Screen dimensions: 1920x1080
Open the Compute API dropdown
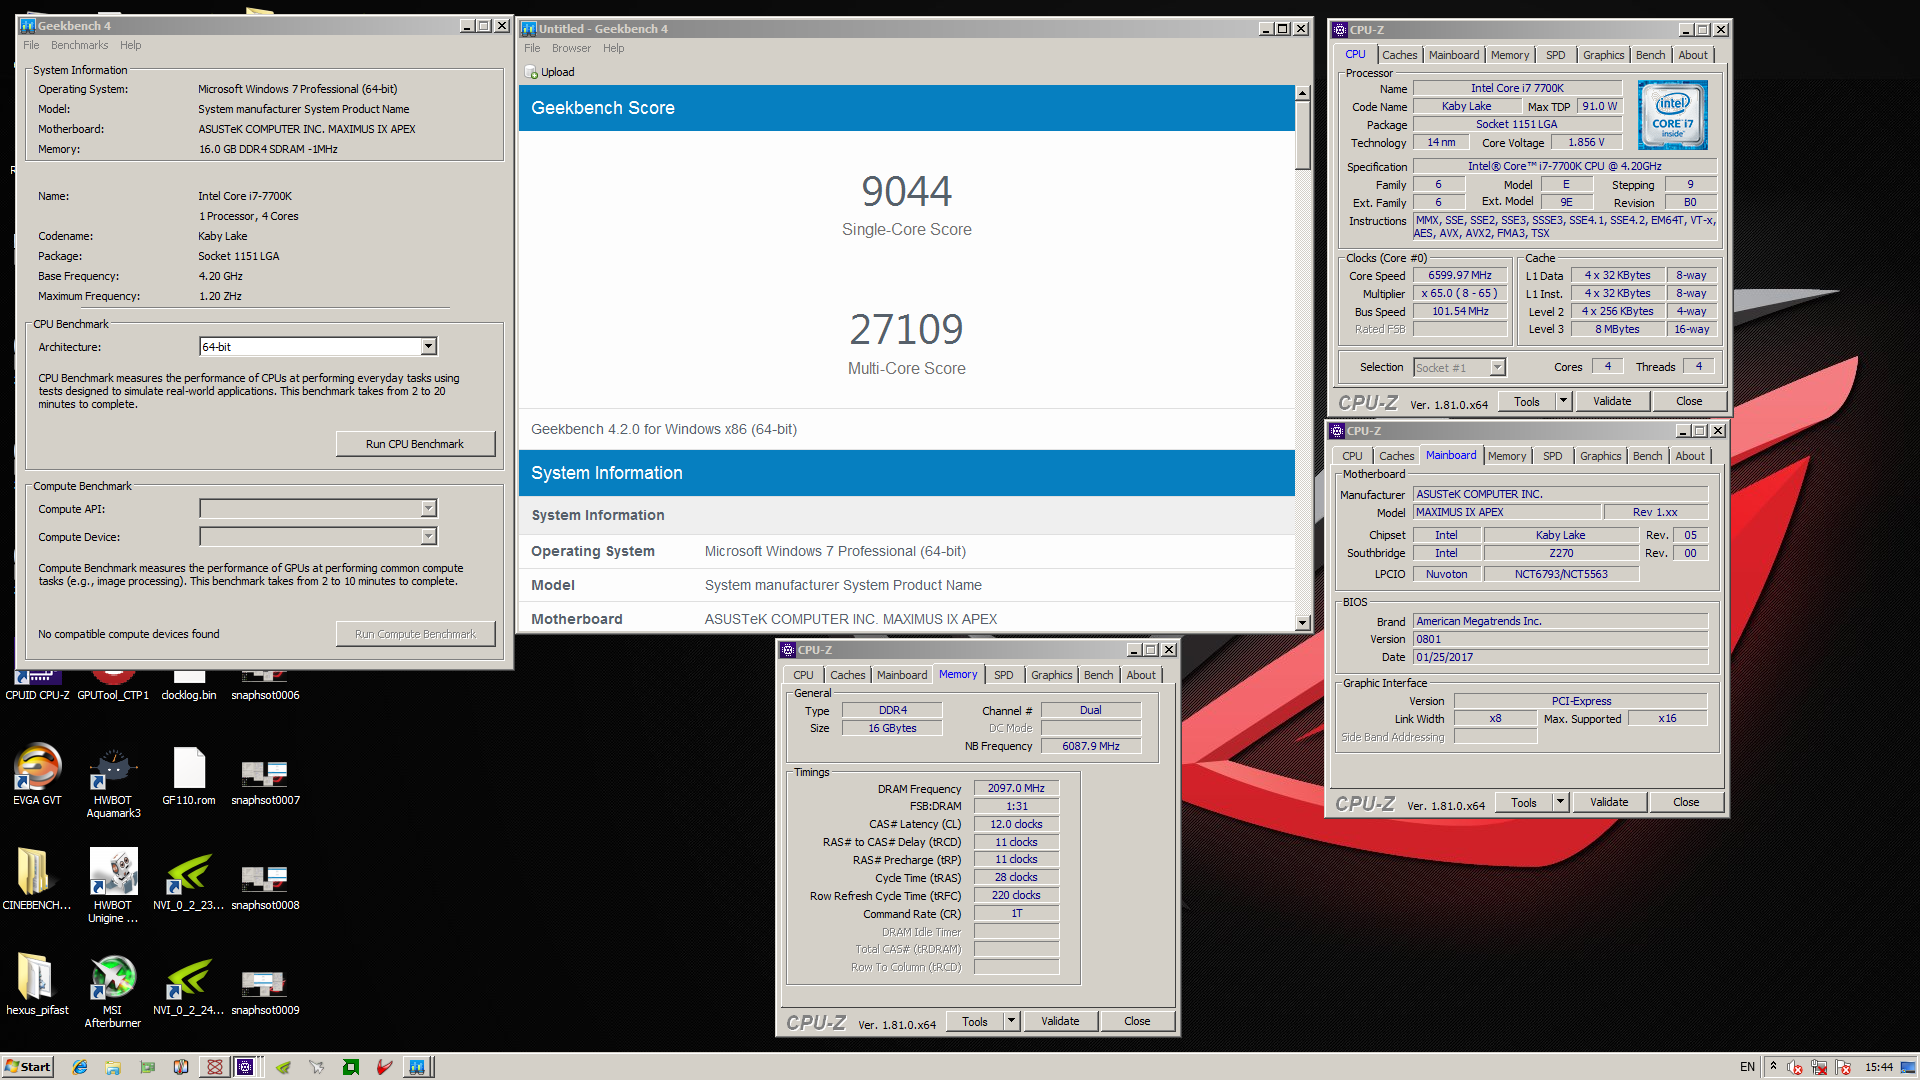[428, 508]
